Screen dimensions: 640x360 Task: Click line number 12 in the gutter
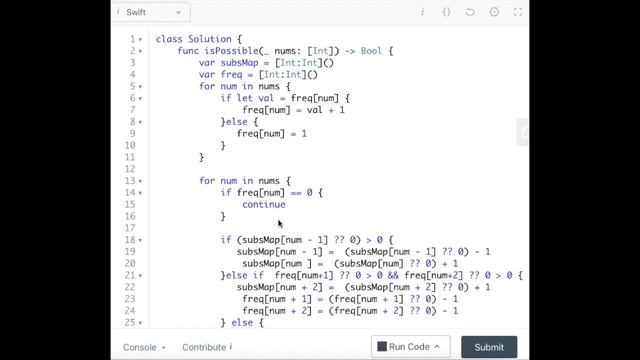click(x=130, y=169)
